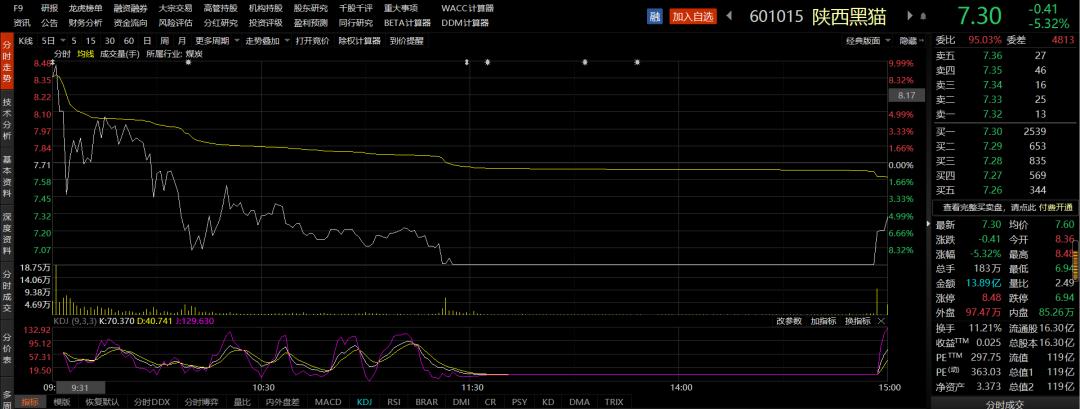Click 隐藏 to collapse the side panel
Viewport: 1080px width, 409px height.
(x=912, y=41)
